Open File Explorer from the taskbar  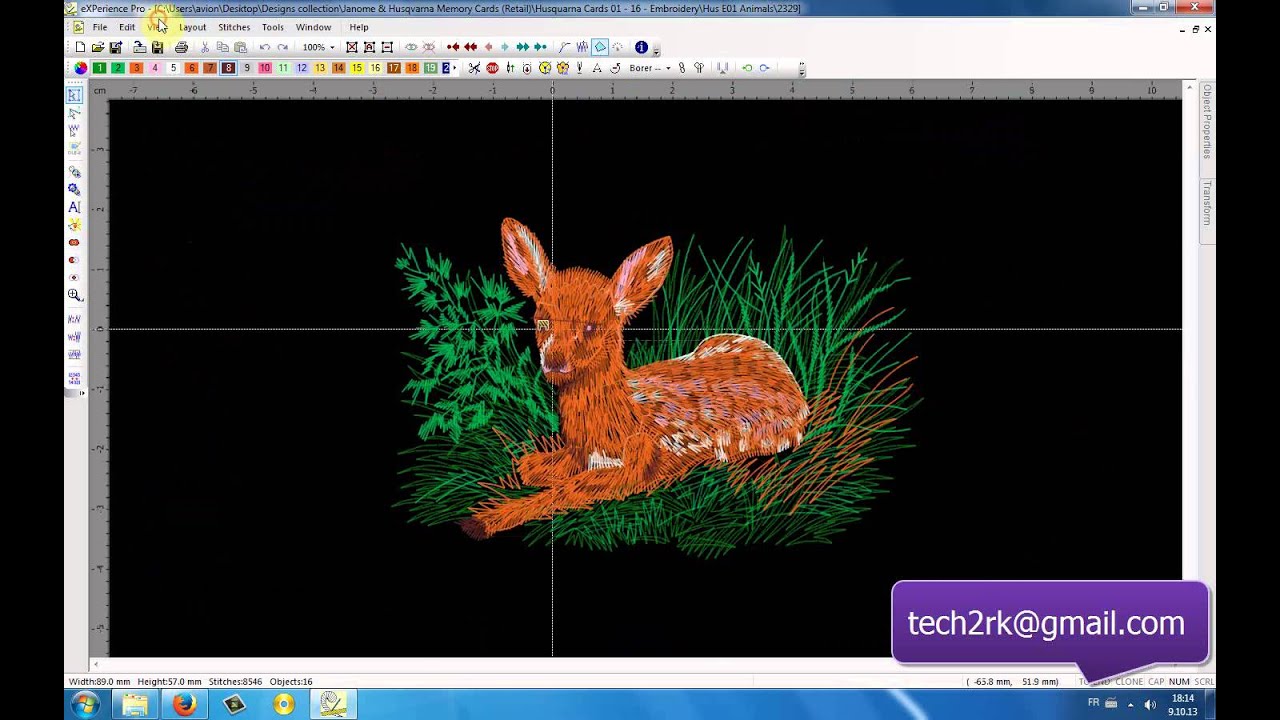click(x=135, y=705)
